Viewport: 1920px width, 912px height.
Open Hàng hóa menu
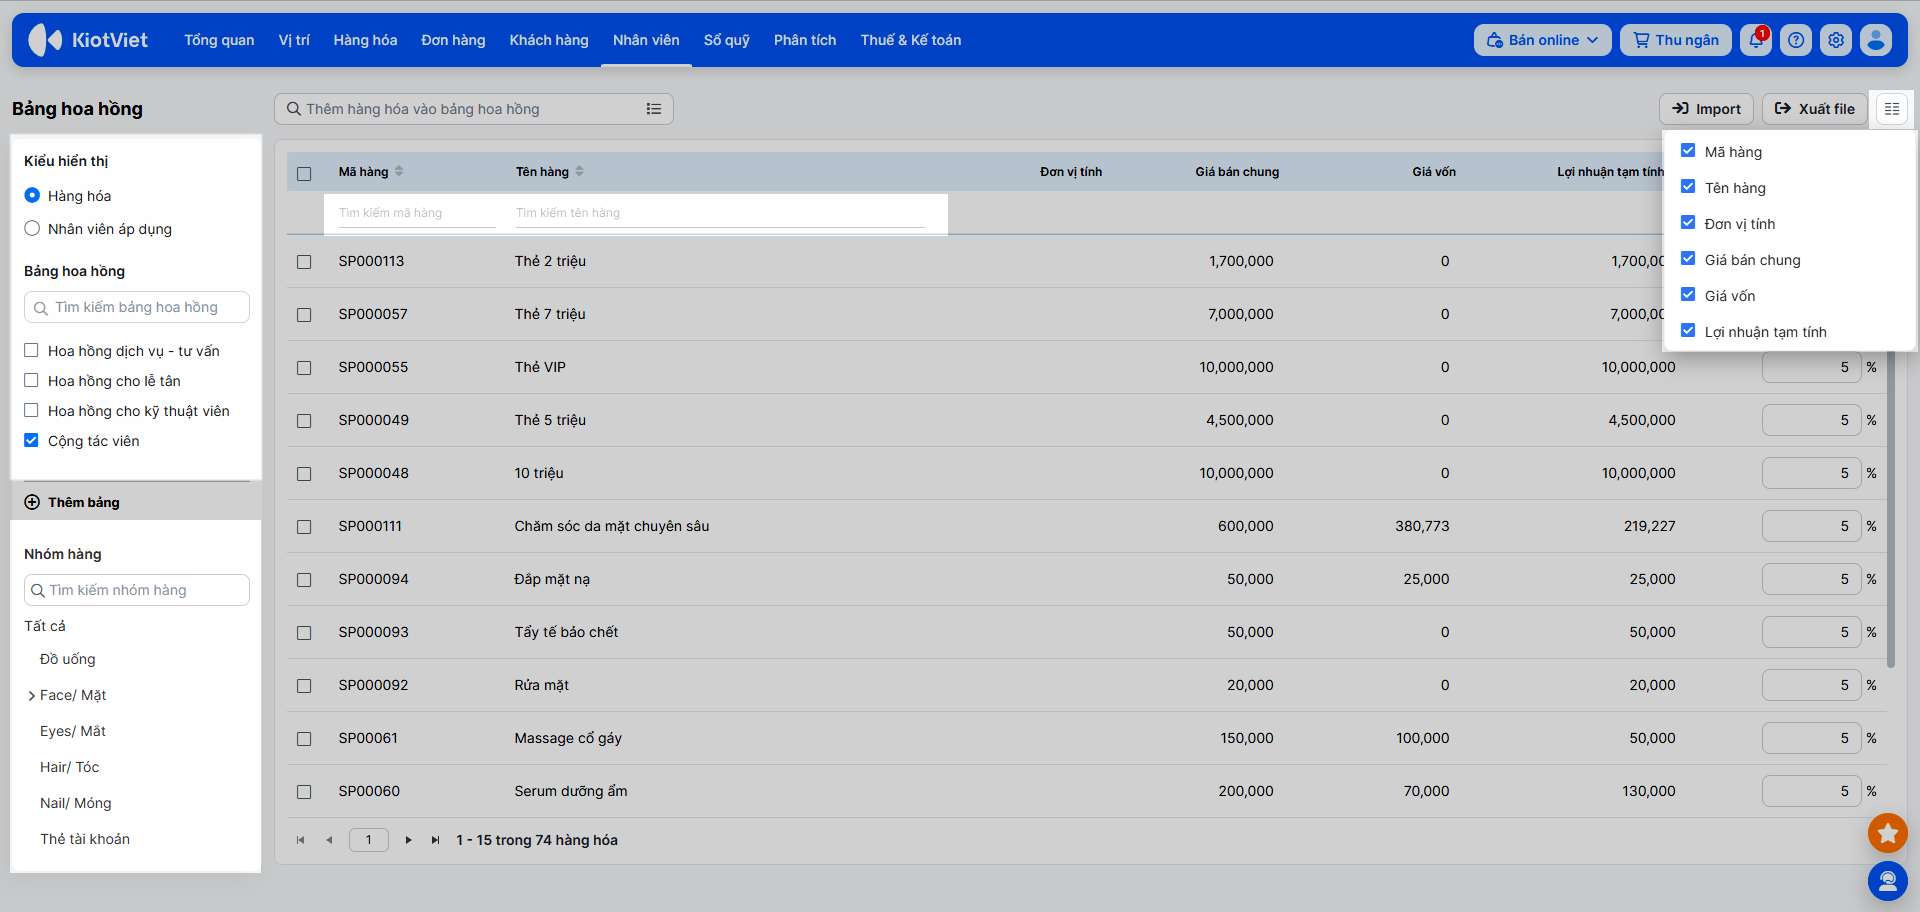coord(365,40)
